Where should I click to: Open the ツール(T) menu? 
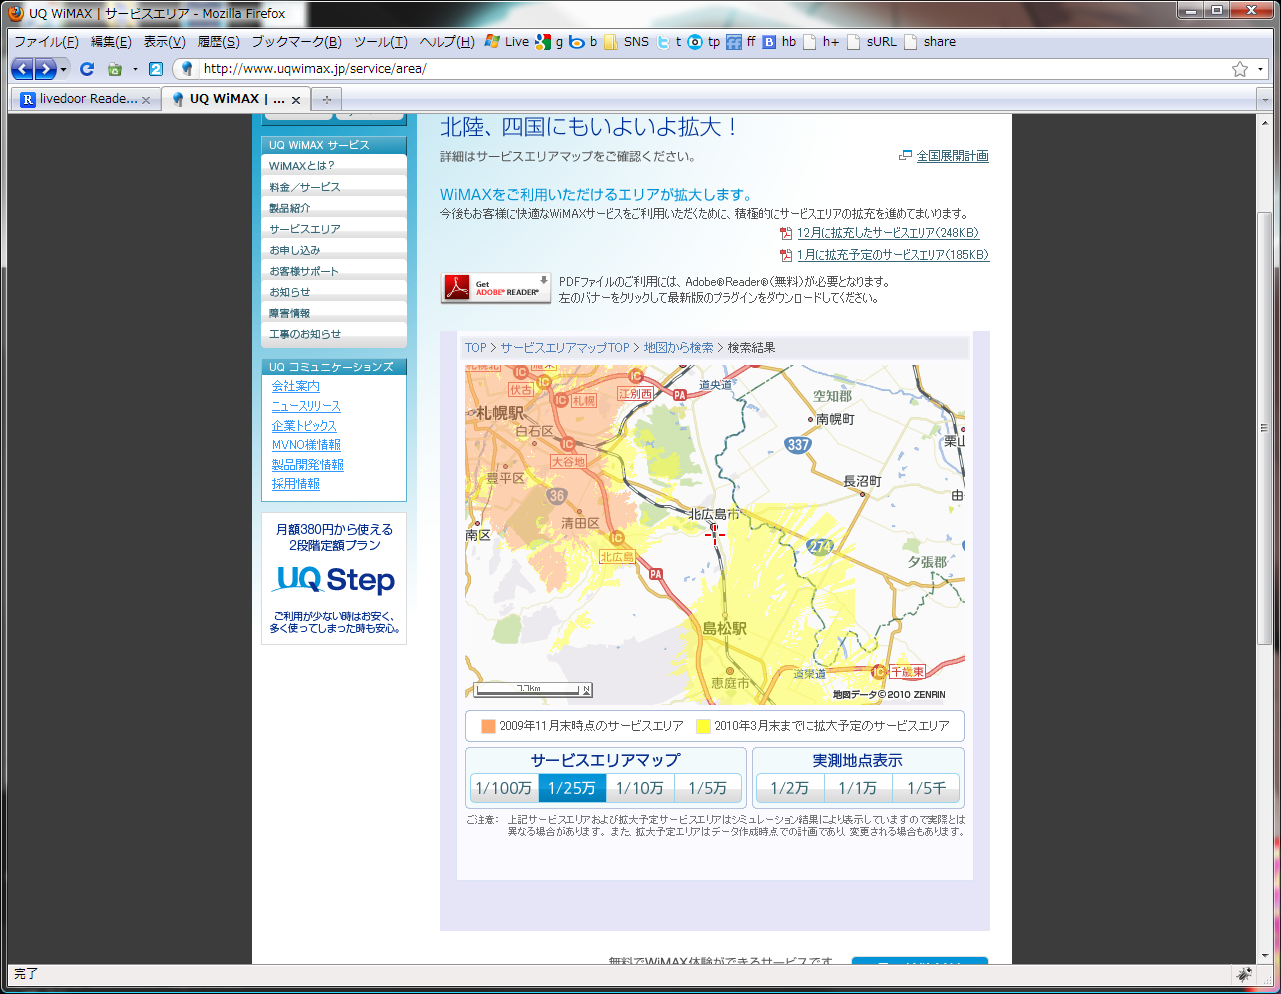(380, 41)
